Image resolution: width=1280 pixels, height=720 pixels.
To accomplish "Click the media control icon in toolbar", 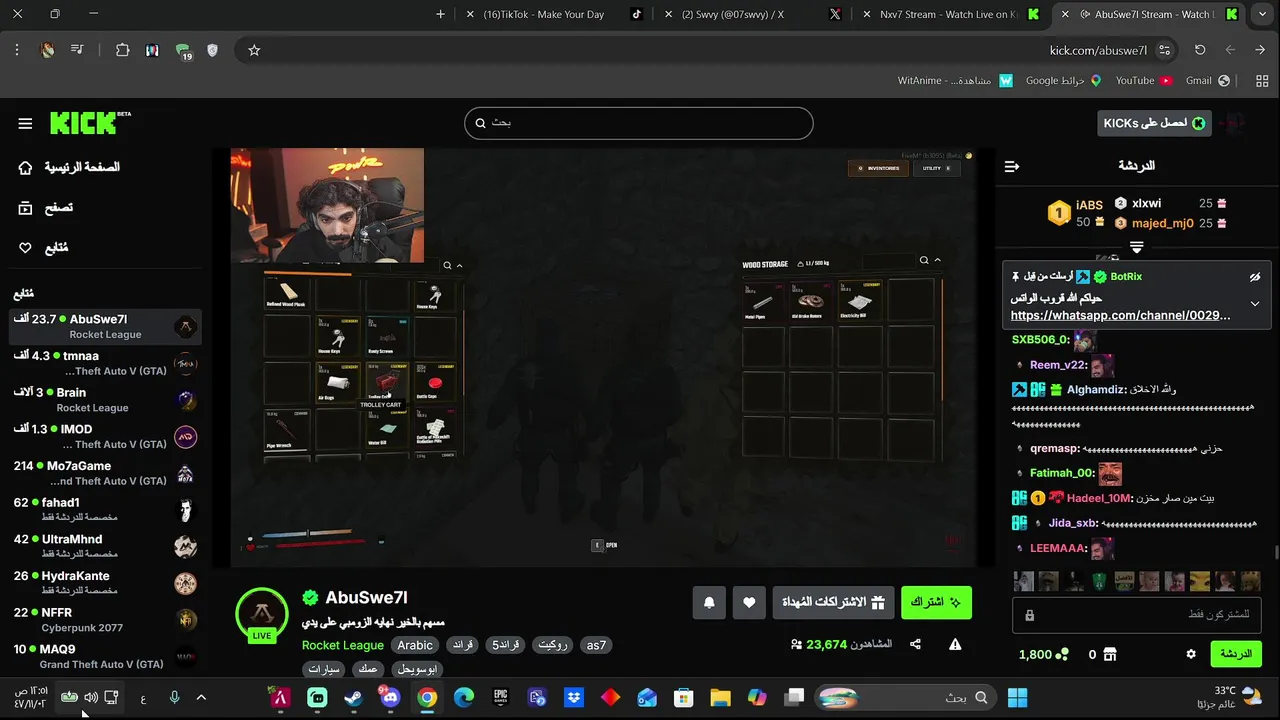I will [x=77, y=50].
